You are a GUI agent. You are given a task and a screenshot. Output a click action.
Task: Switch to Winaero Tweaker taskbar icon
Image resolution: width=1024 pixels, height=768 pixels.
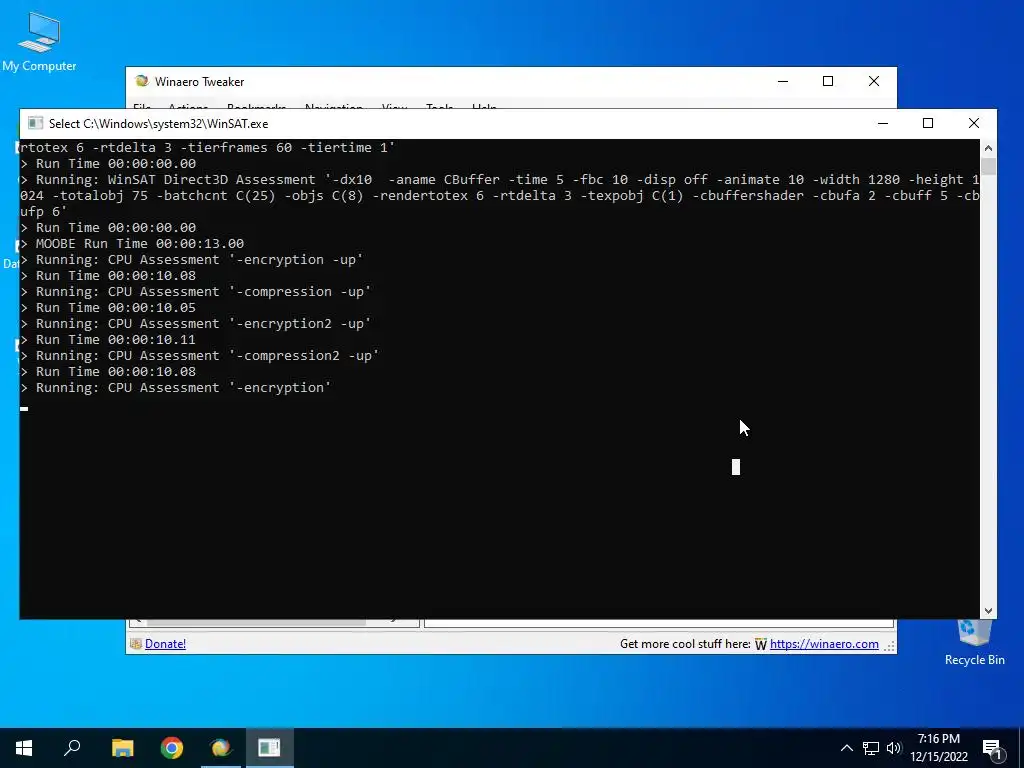click(221, 748)
